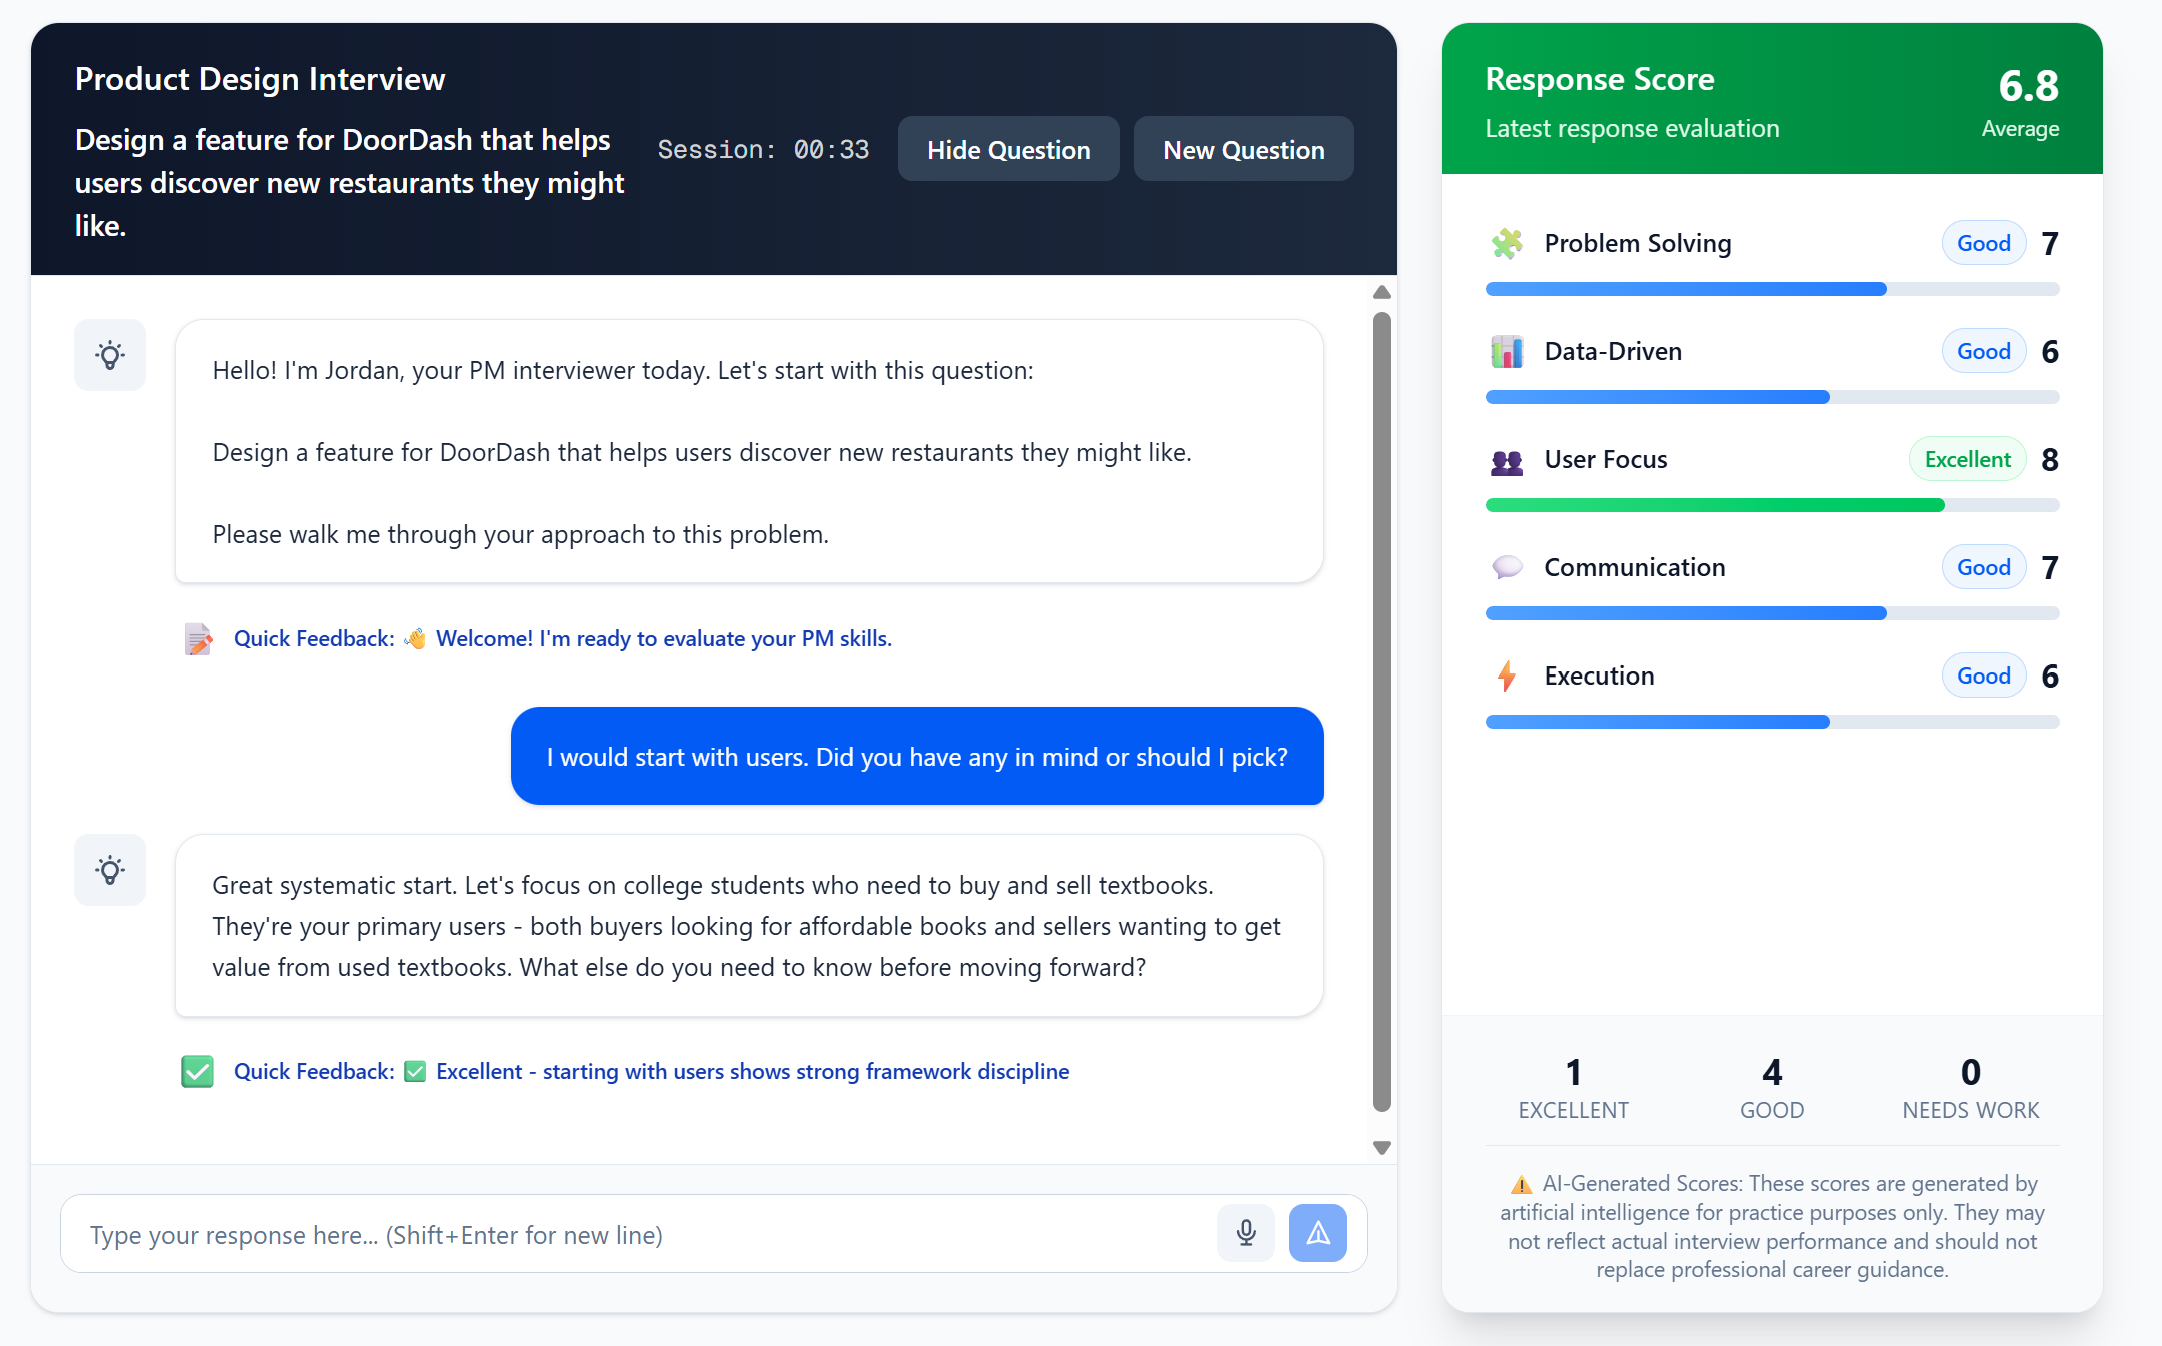Click the interviewer lightbulb avatar icon

pyautogui.click(x=110, y=355)
